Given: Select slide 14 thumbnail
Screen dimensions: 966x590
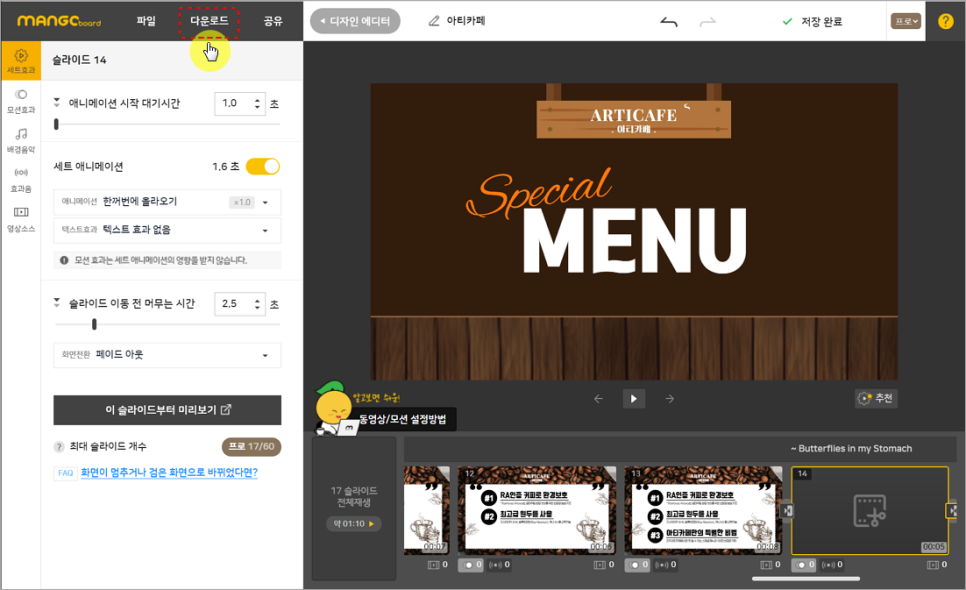Looking at the screenshot, I should (869, 511).
